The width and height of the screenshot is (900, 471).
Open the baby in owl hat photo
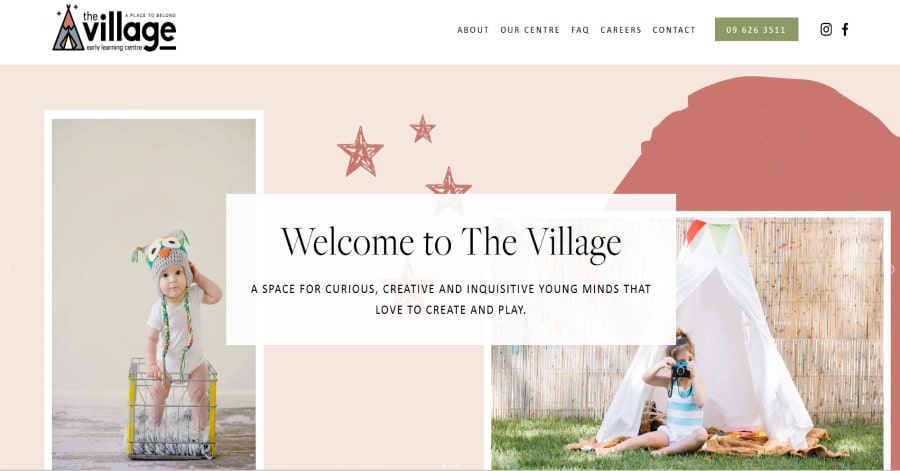point(154,294)
